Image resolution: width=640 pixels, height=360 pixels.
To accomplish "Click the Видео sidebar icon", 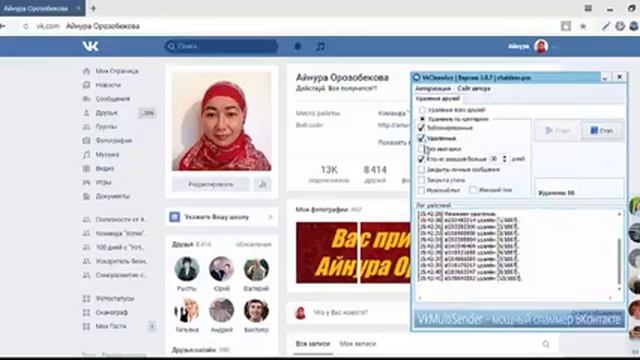I will click(86, 168).
